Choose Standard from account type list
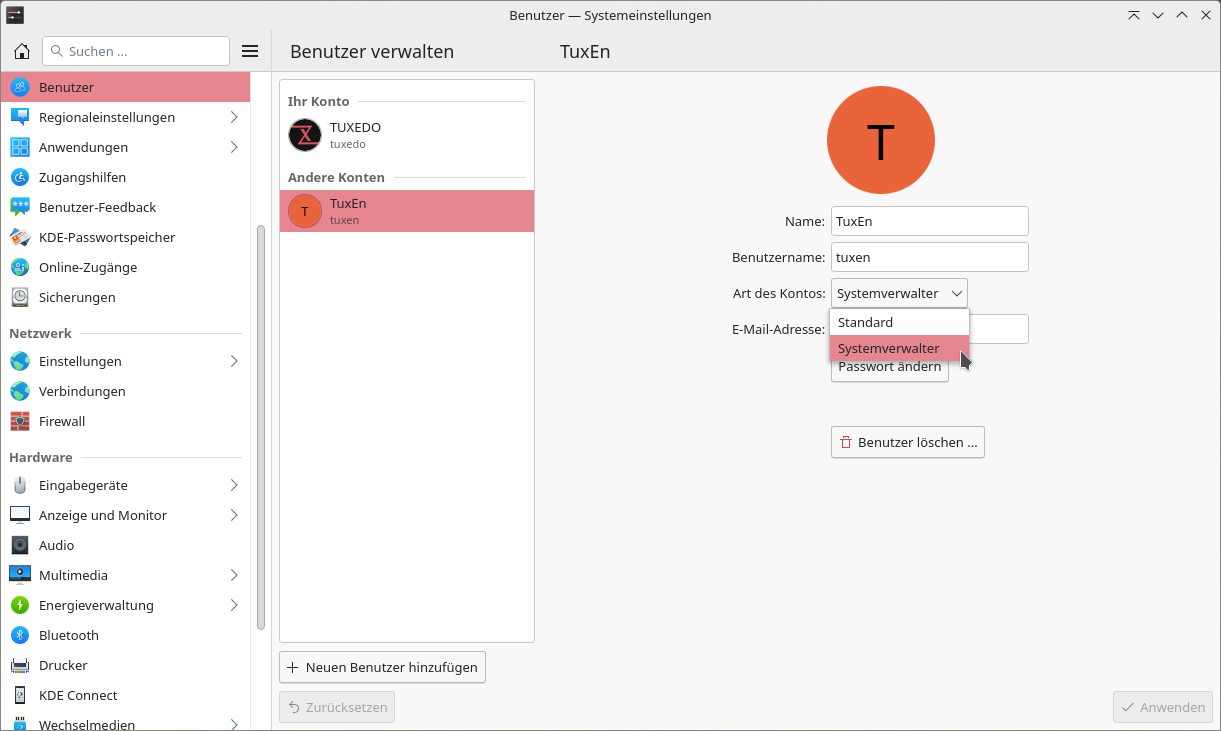This screenshot has height=731, width=1221. [x=899, y=322]
